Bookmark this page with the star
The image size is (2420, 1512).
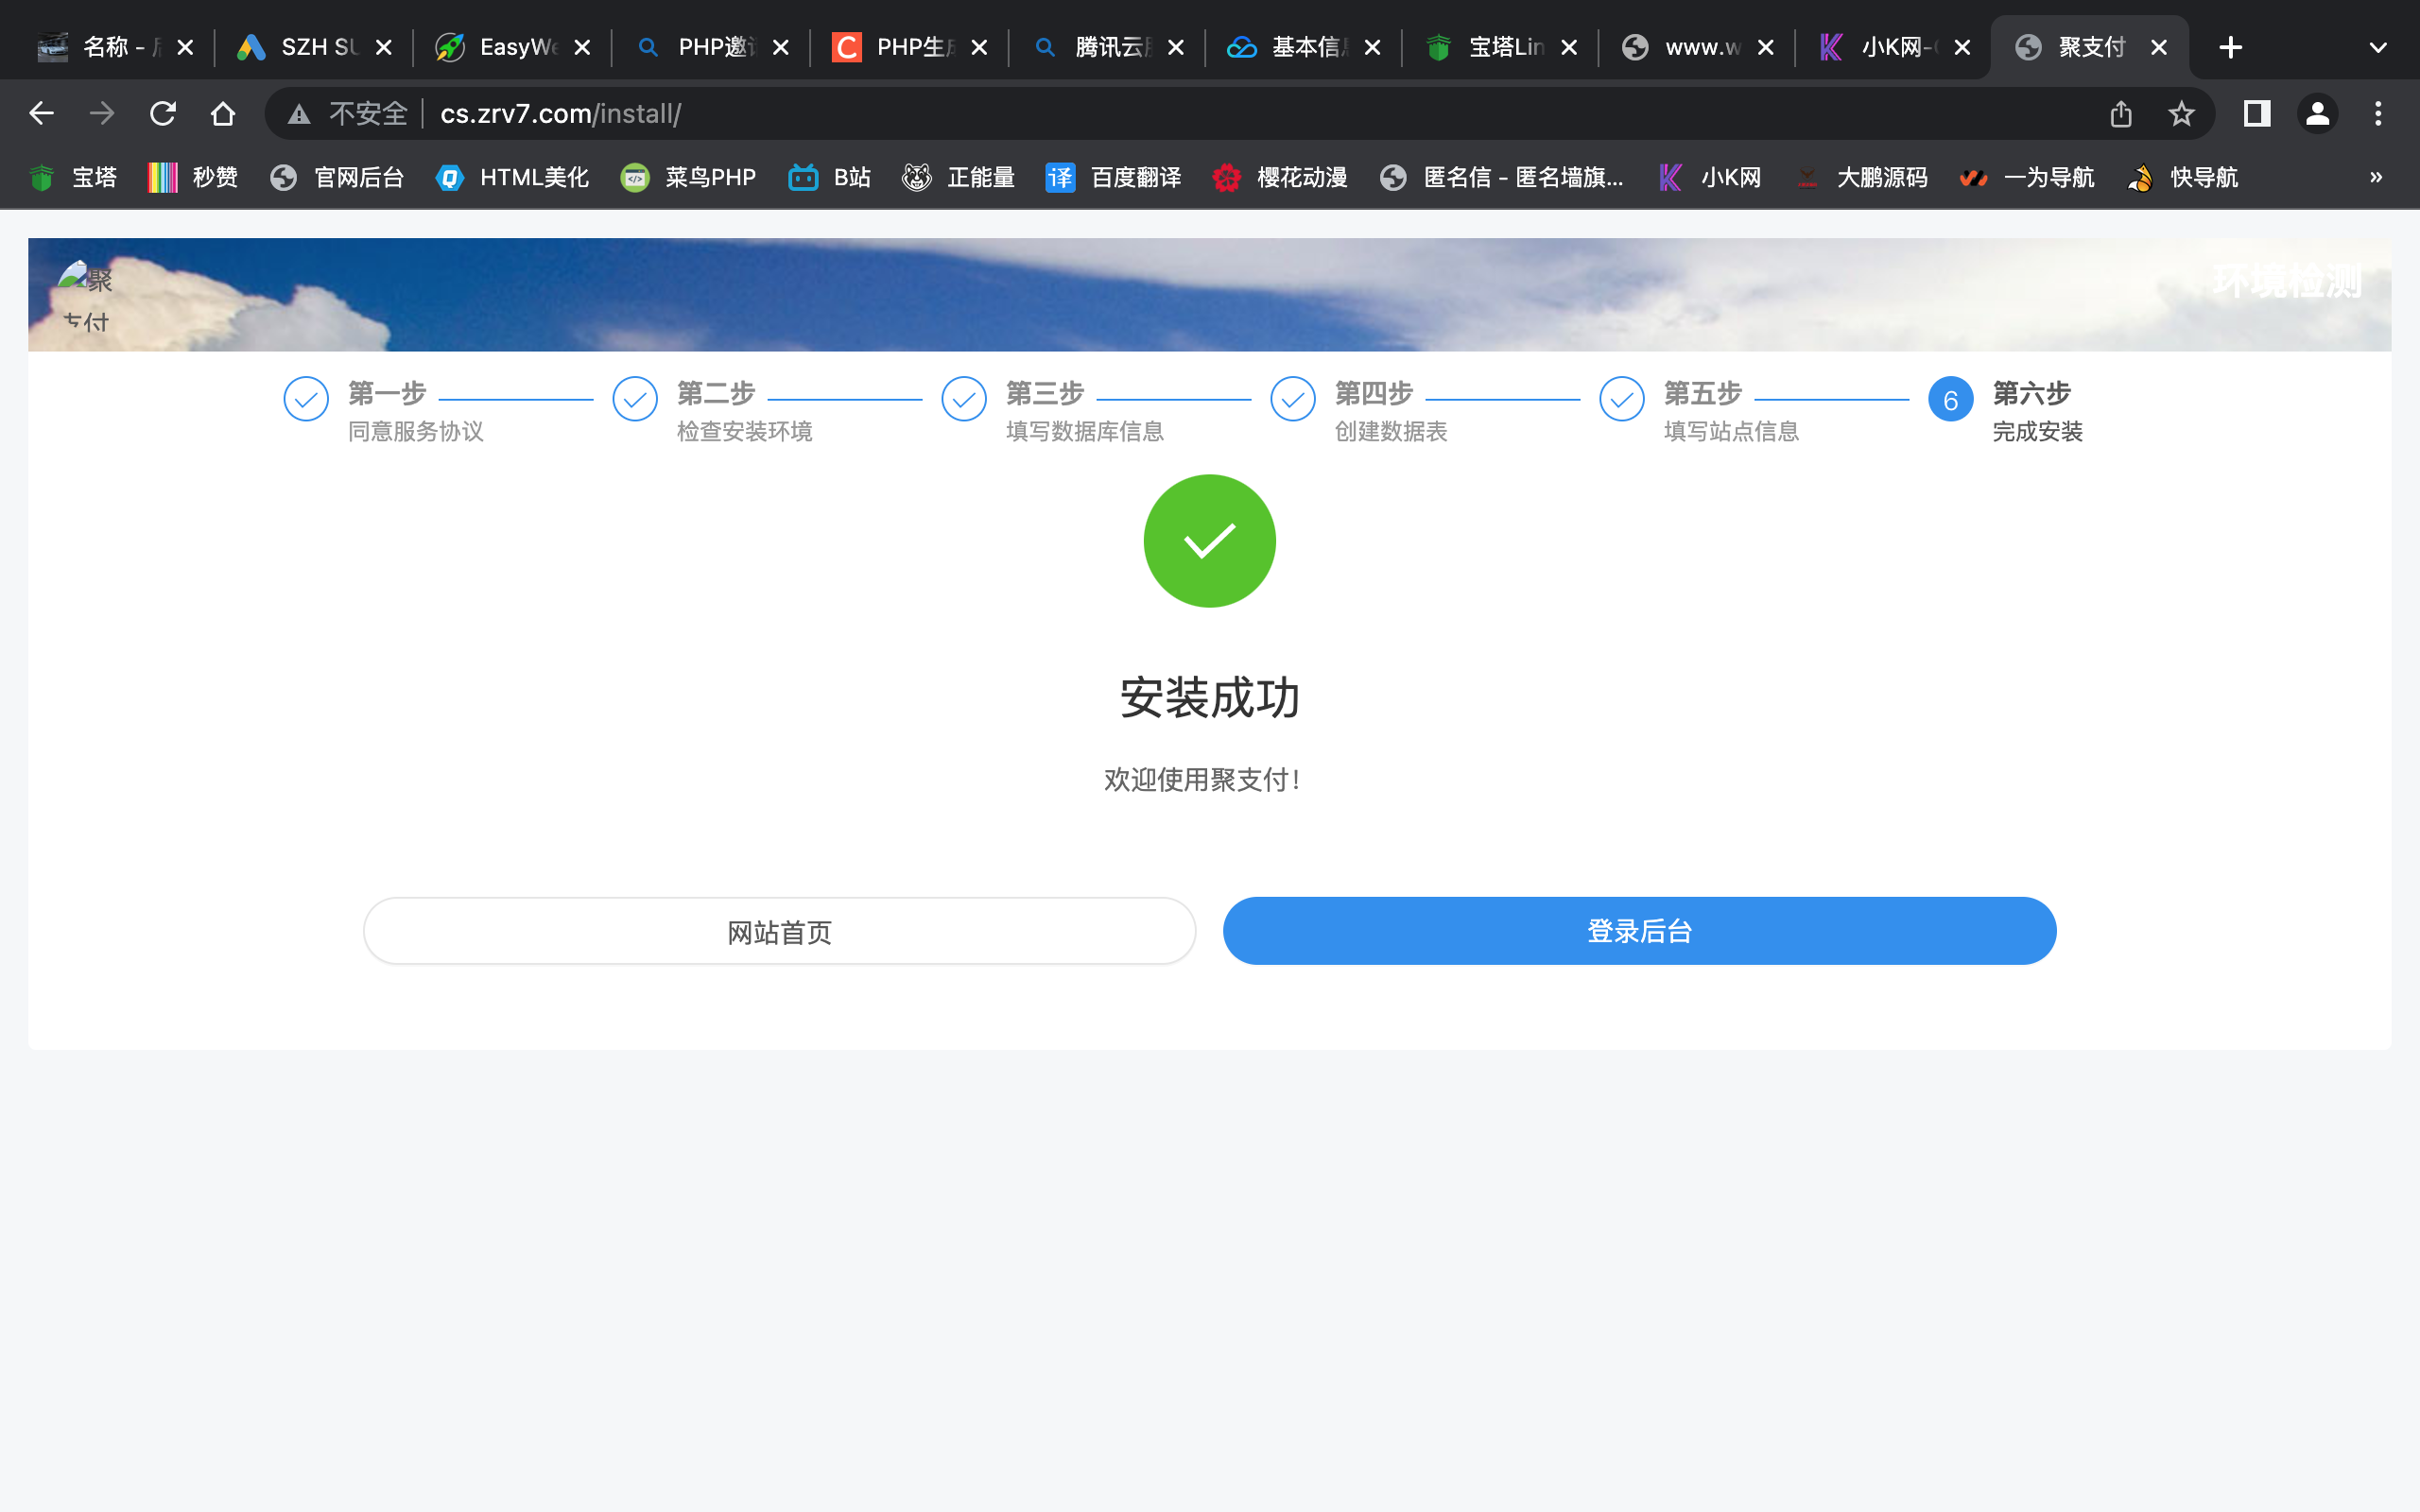[2180, 113]
